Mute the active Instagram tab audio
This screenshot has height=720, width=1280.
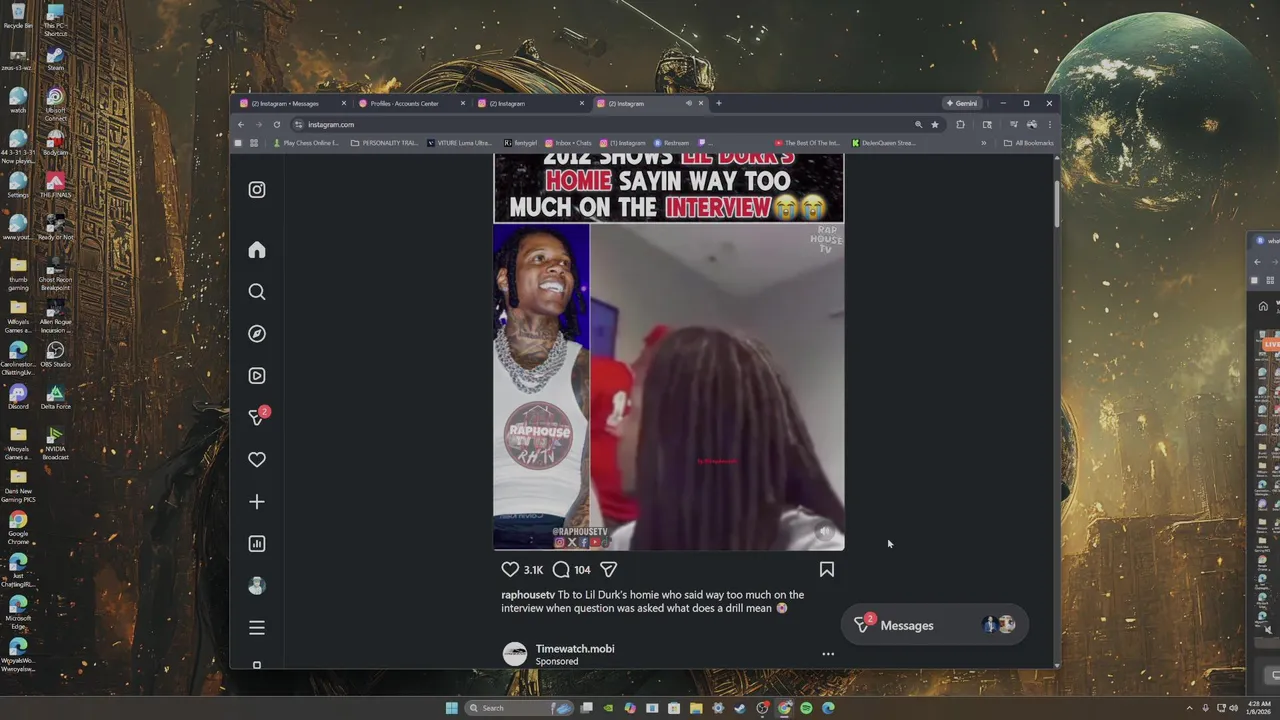coord(688,103)
